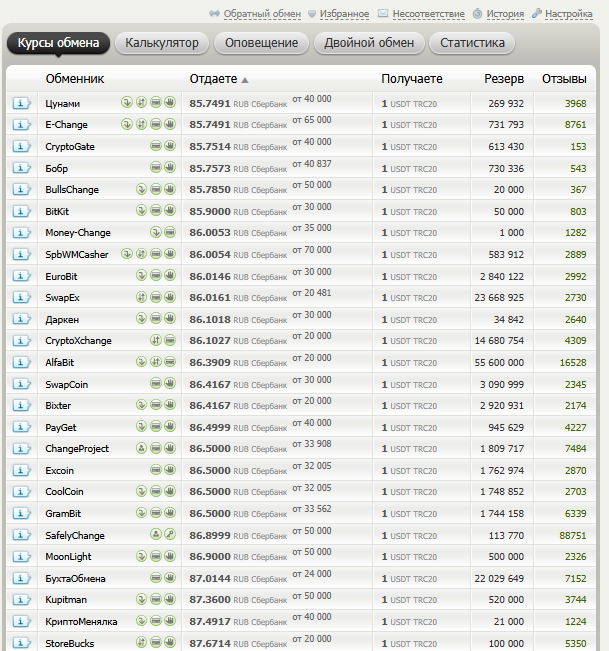Viewport: 609px width, 651px height.
Task: Click two-arrows icon in SwapEx row
Action: [x=142, y=297]
